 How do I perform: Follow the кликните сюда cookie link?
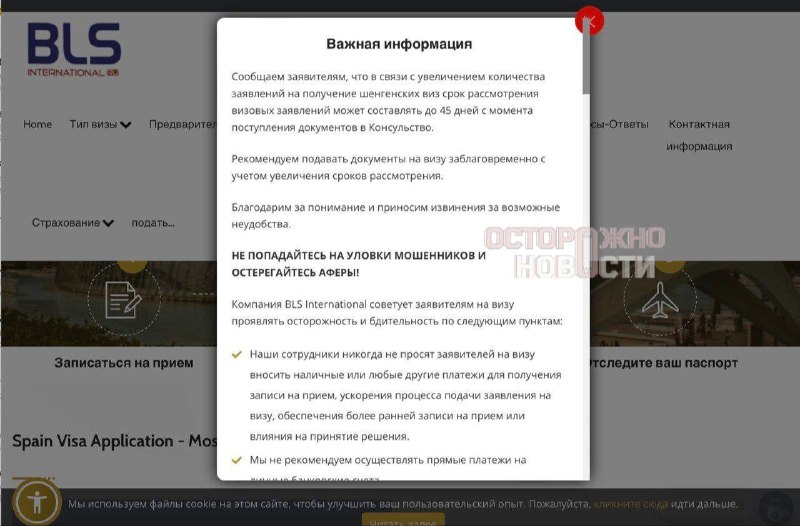631,504
